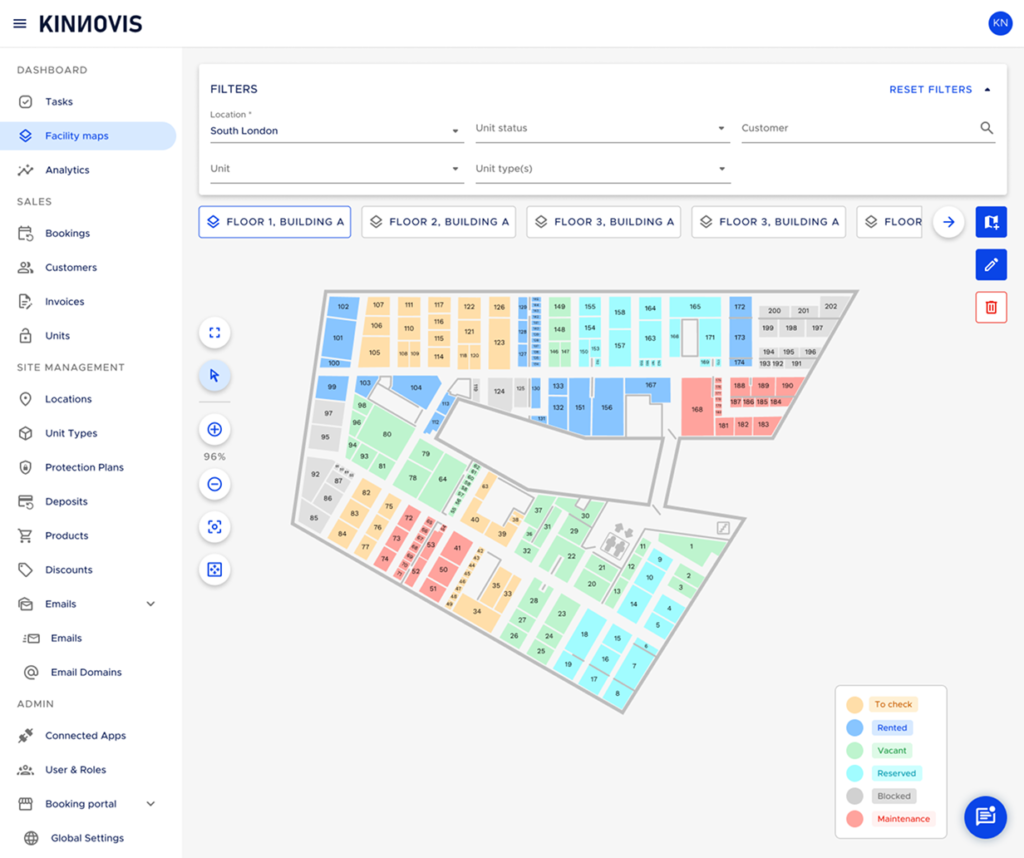This screenshot has width=1024, height=858.
Task: Toggle the Rented legend filter
Action: 891,727
